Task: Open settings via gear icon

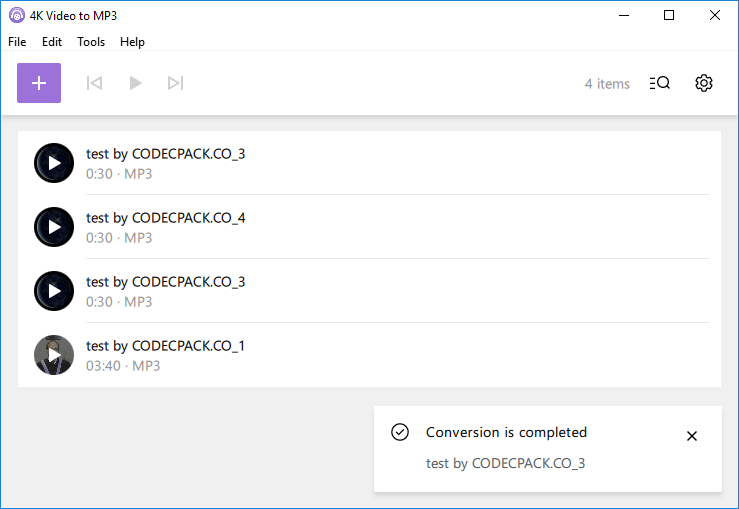Action: pyautogui.click(x=704, y=83)
